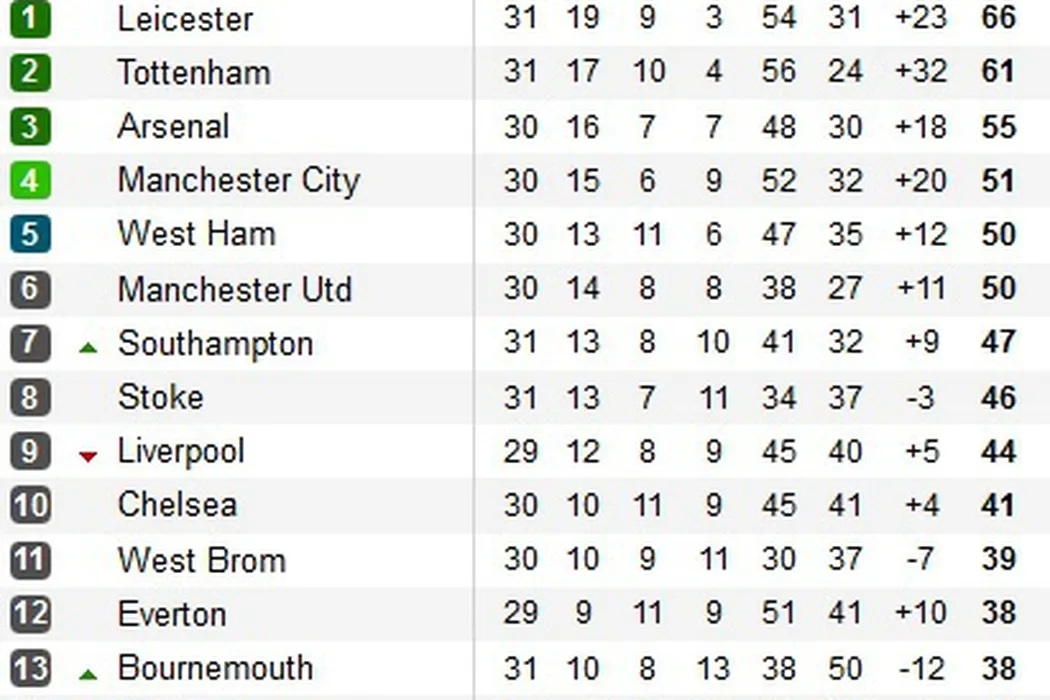The height and width of the screenshot is (700, 1050).
Task: Click Leicester's 66 points total
Action: (998, 18)
